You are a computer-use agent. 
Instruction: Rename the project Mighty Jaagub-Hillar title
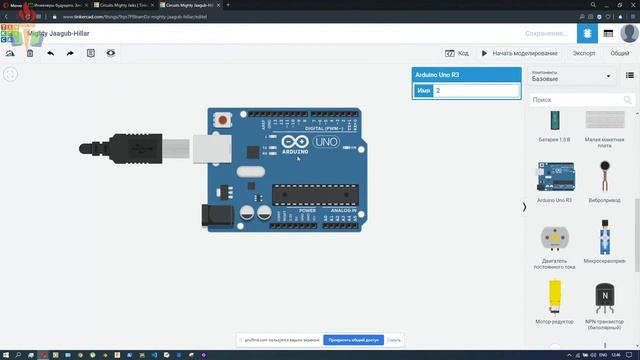[x=59, y=33]
